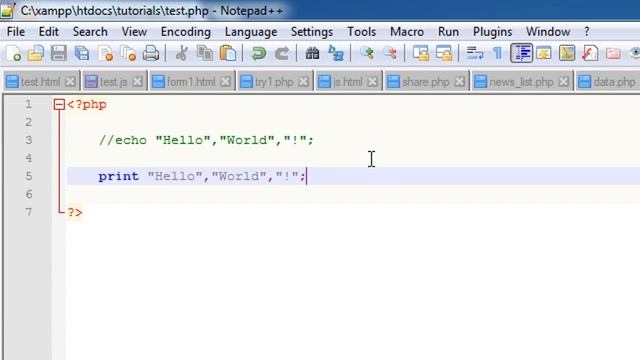Click the Close All toolbar icon
This screenshot has height=360, width=640.
pos(129,53)
